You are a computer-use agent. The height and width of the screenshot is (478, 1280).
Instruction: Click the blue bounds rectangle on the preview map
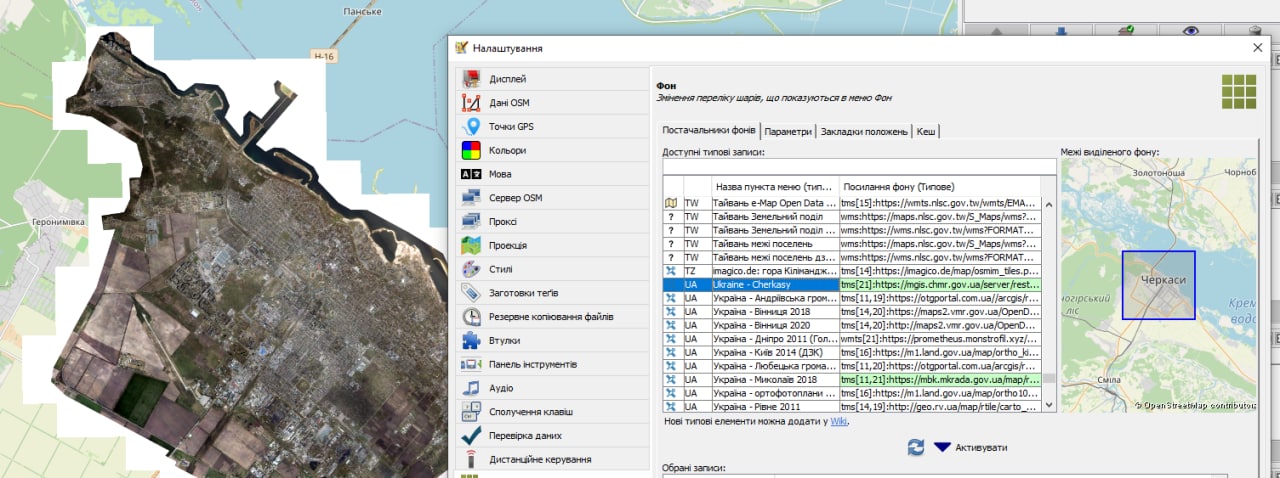tap(1158, 284)
